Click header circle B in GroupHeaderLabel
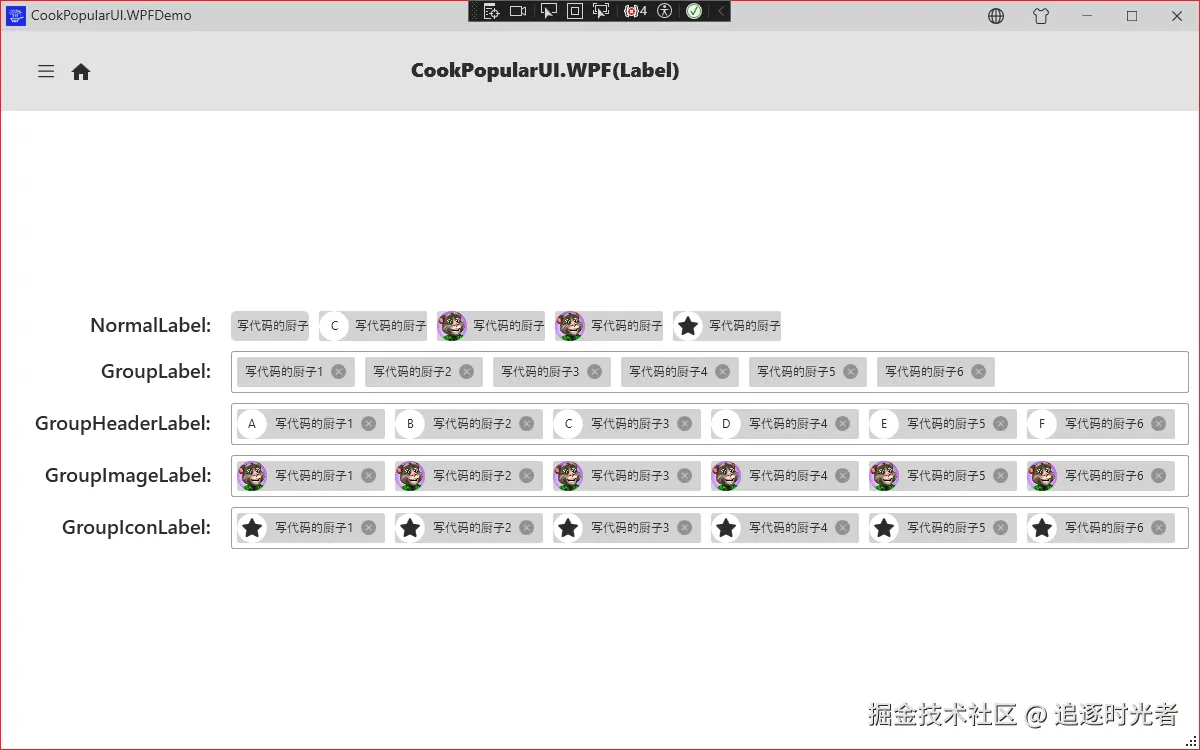The height and width of the screenshot is (750, 1200). click(410, 424)
